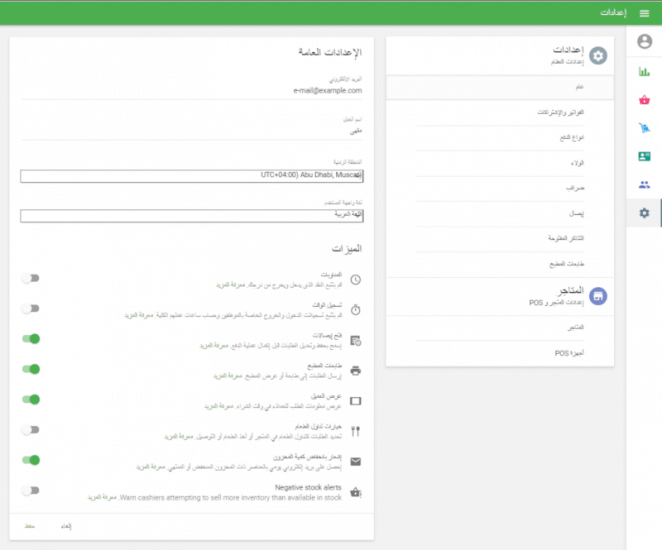Open the learn more link for dining options
The image size is (662, 550).
click(x=179, y=437)
